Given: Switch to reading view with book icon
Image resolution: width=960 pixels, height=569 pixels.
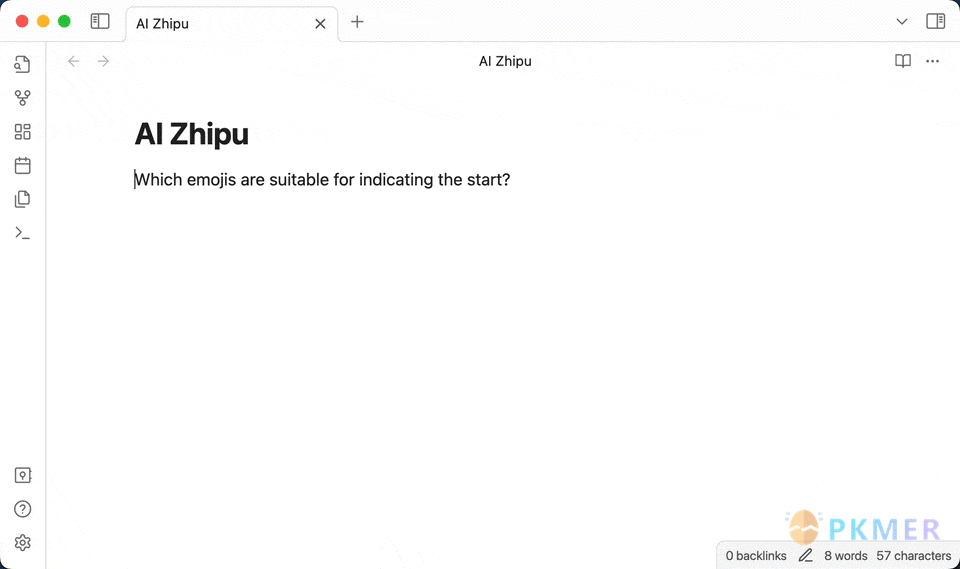Looking at the screenshot, I should point(902,61).
